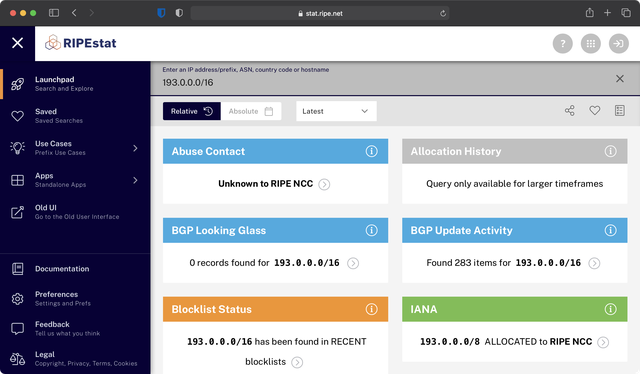Image resolution: width=640 pixels, height=374 pixels.
Task: Click the share results icon
Action: tap(569, 111)
